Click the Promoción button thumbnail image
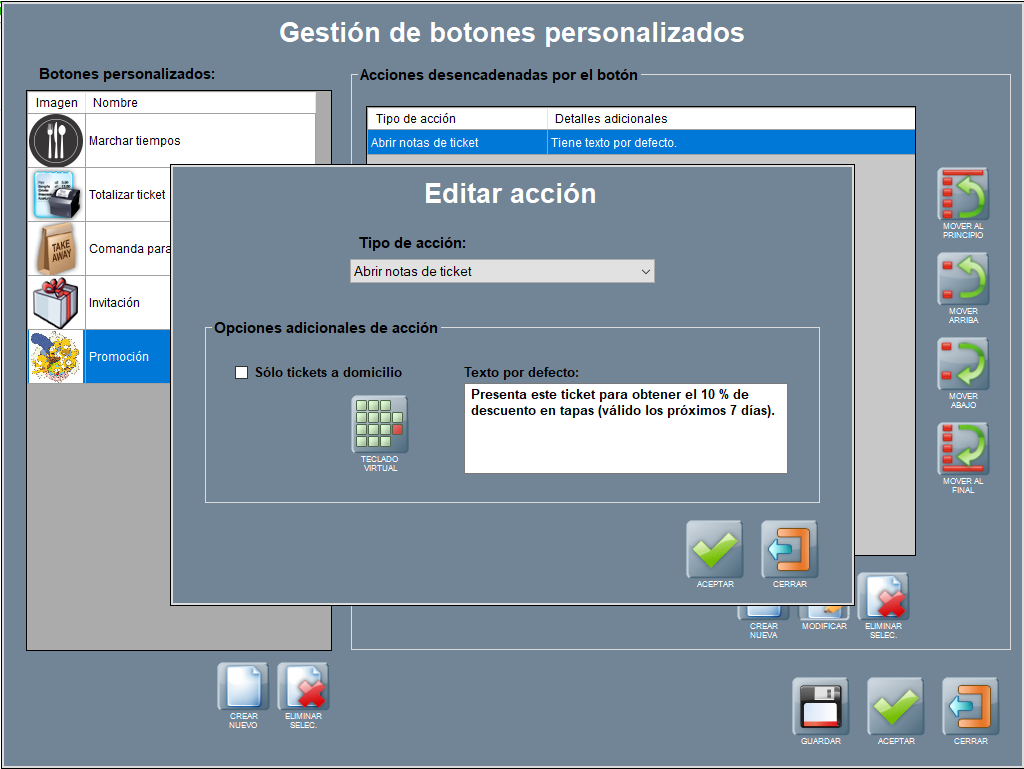Image resolution: width=1024 pixels, height=769 pixels. tap(56, 357)
